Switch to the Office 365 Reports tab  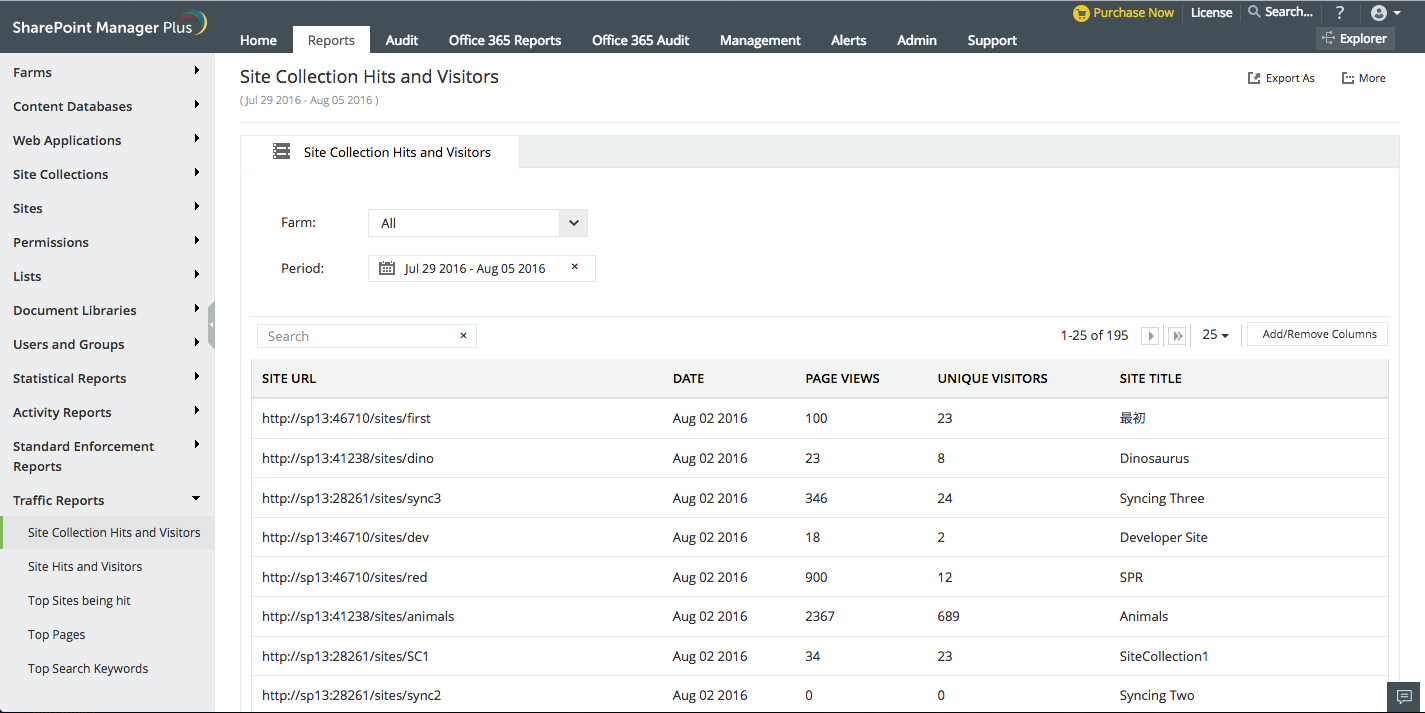pos(505,40)
